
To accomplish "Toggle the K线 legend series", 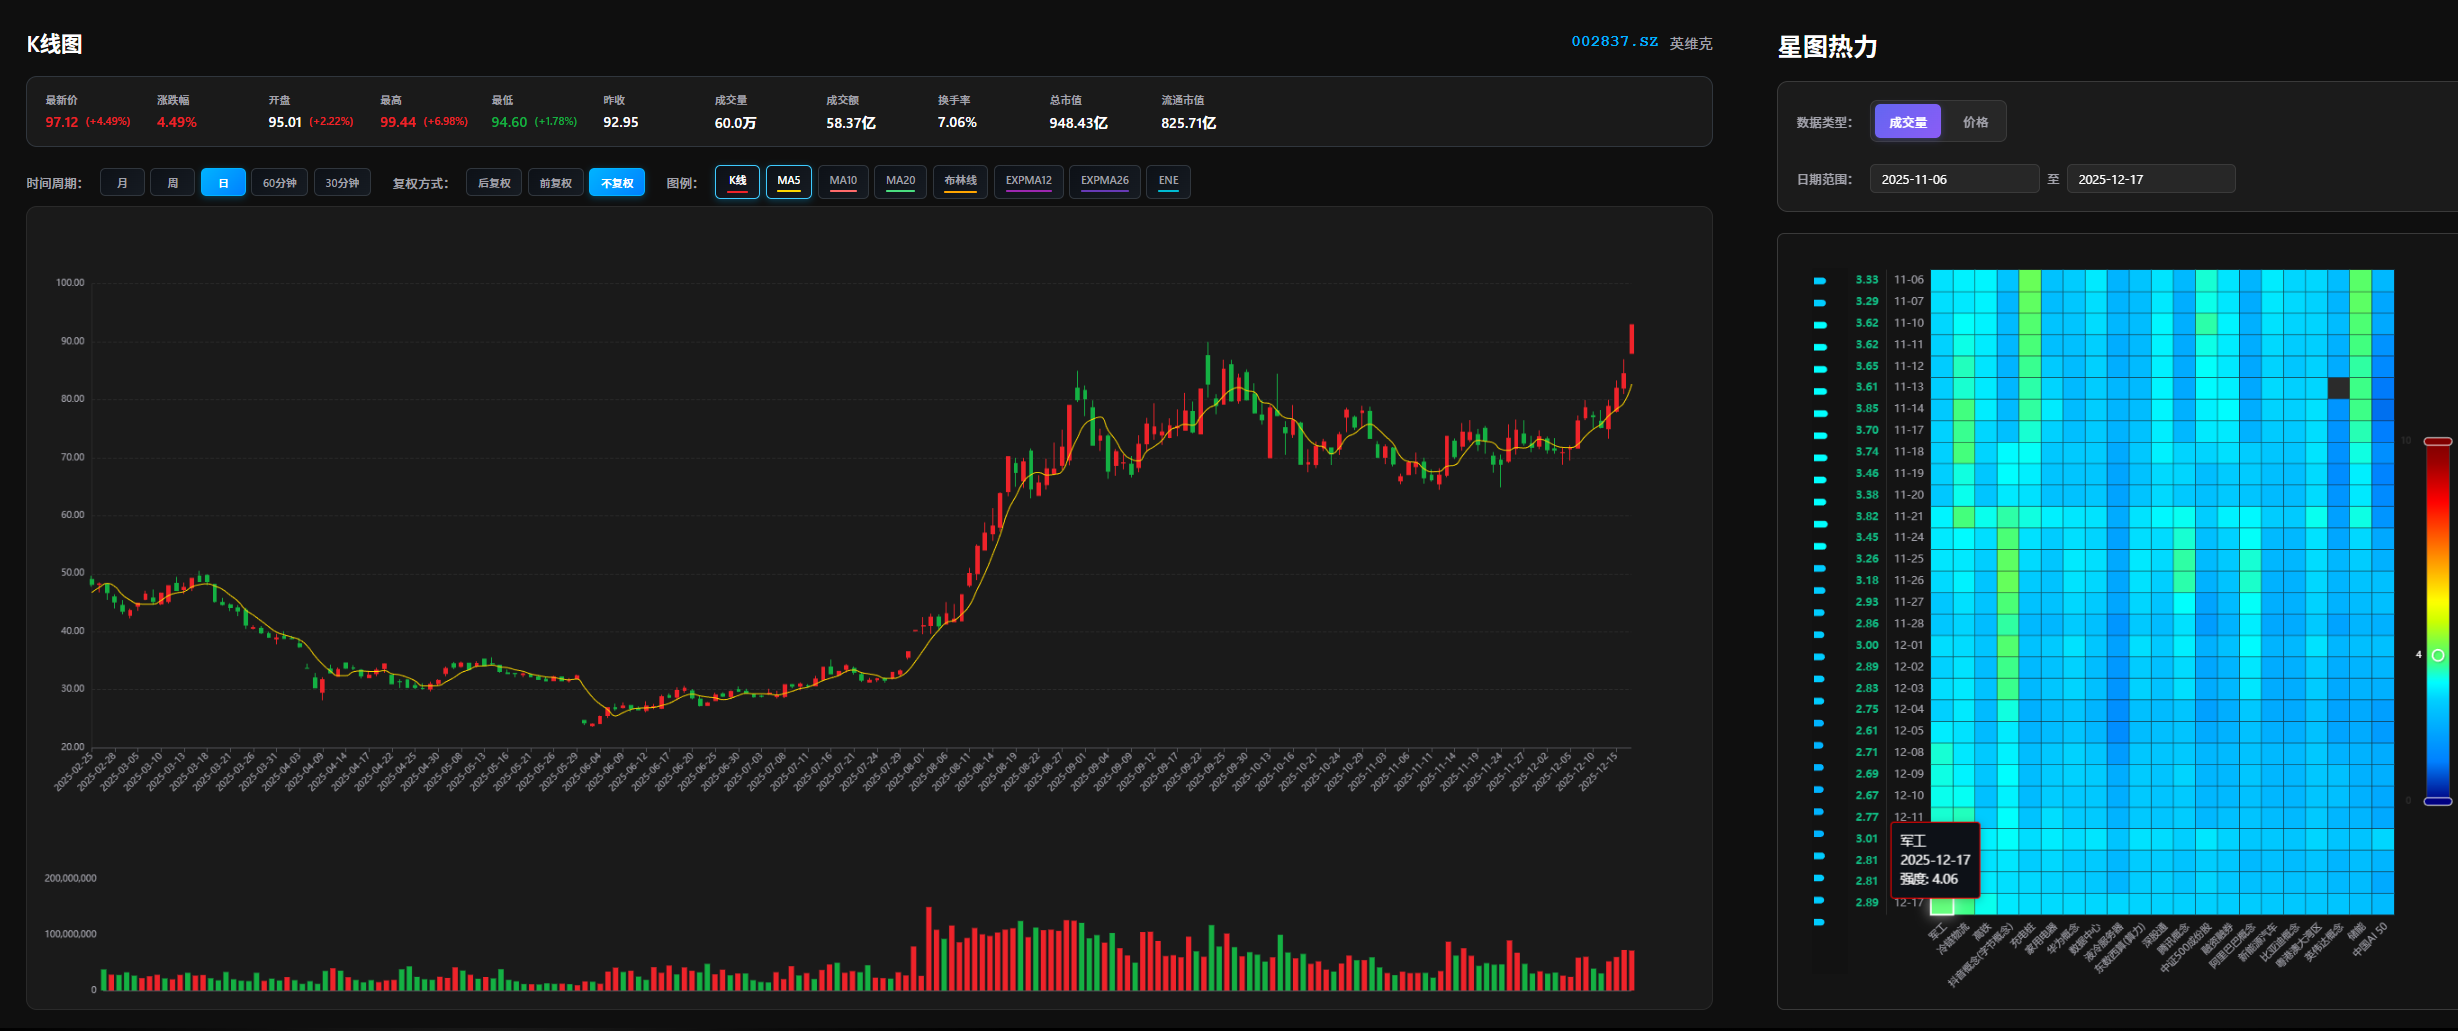I will [737, 181].
